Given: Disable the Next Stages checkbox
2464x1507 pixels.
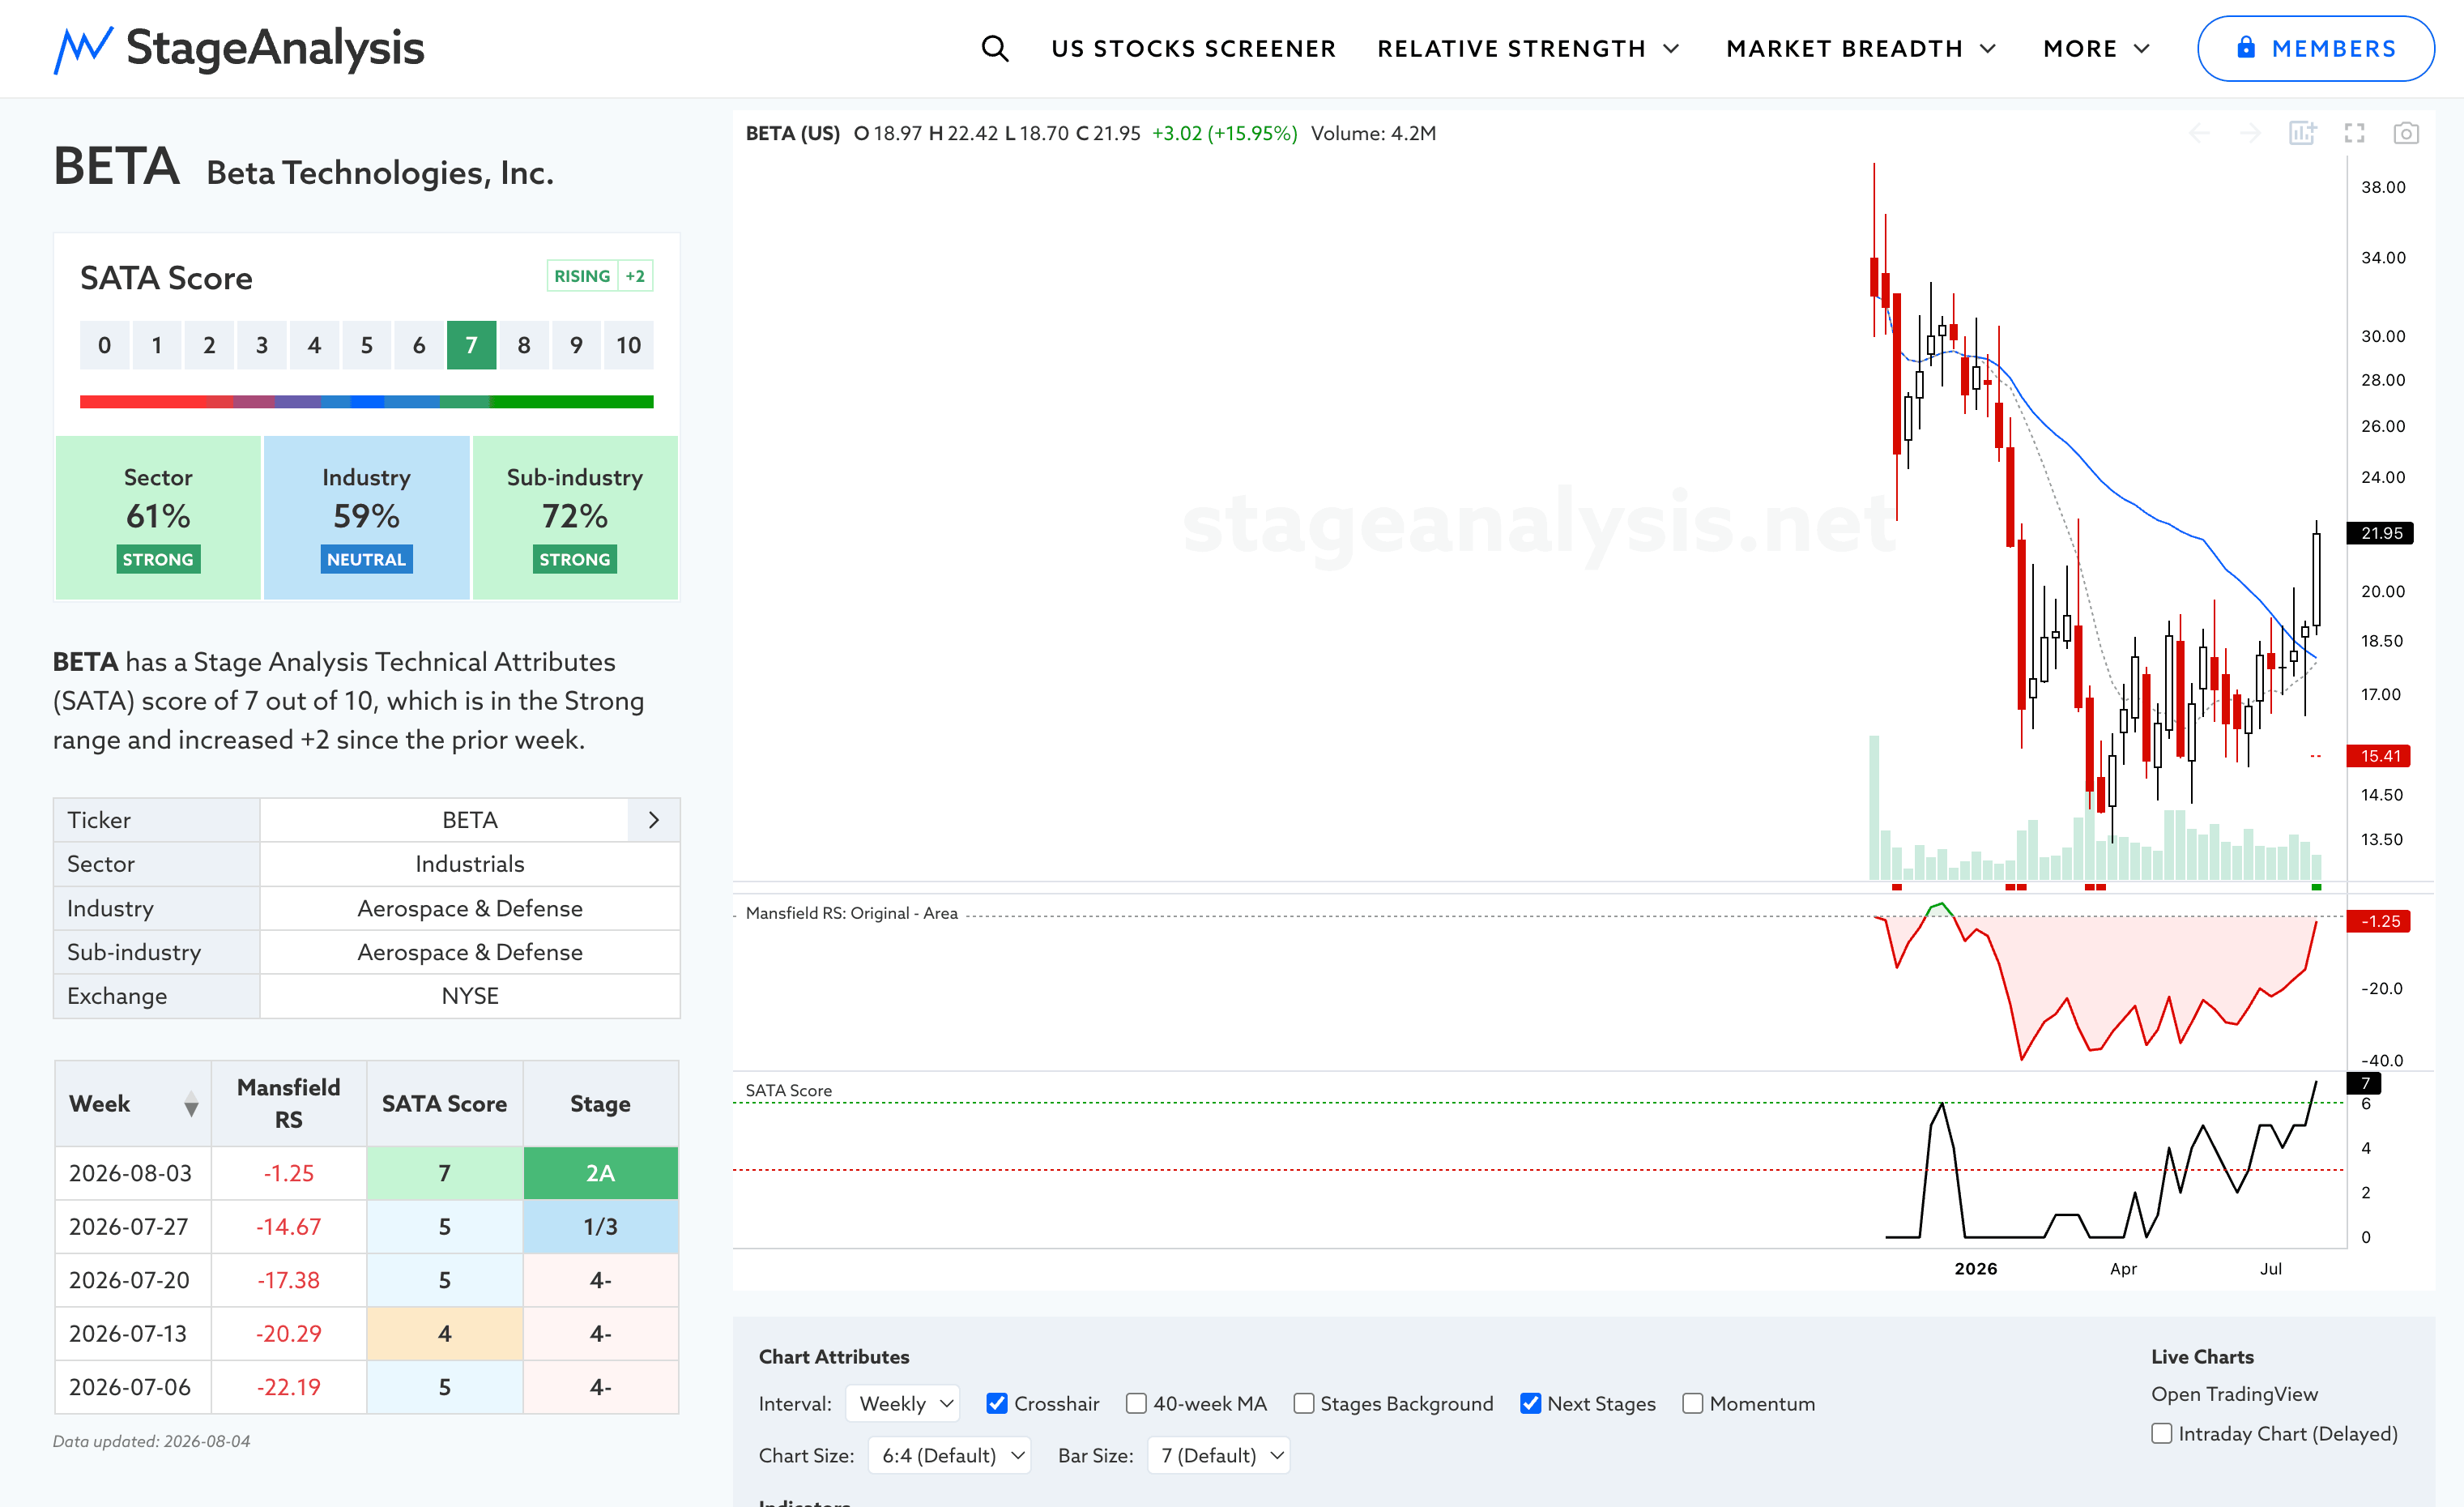Looking at the screenshot, I should pyautogui.click(x=1530, y=1403).
